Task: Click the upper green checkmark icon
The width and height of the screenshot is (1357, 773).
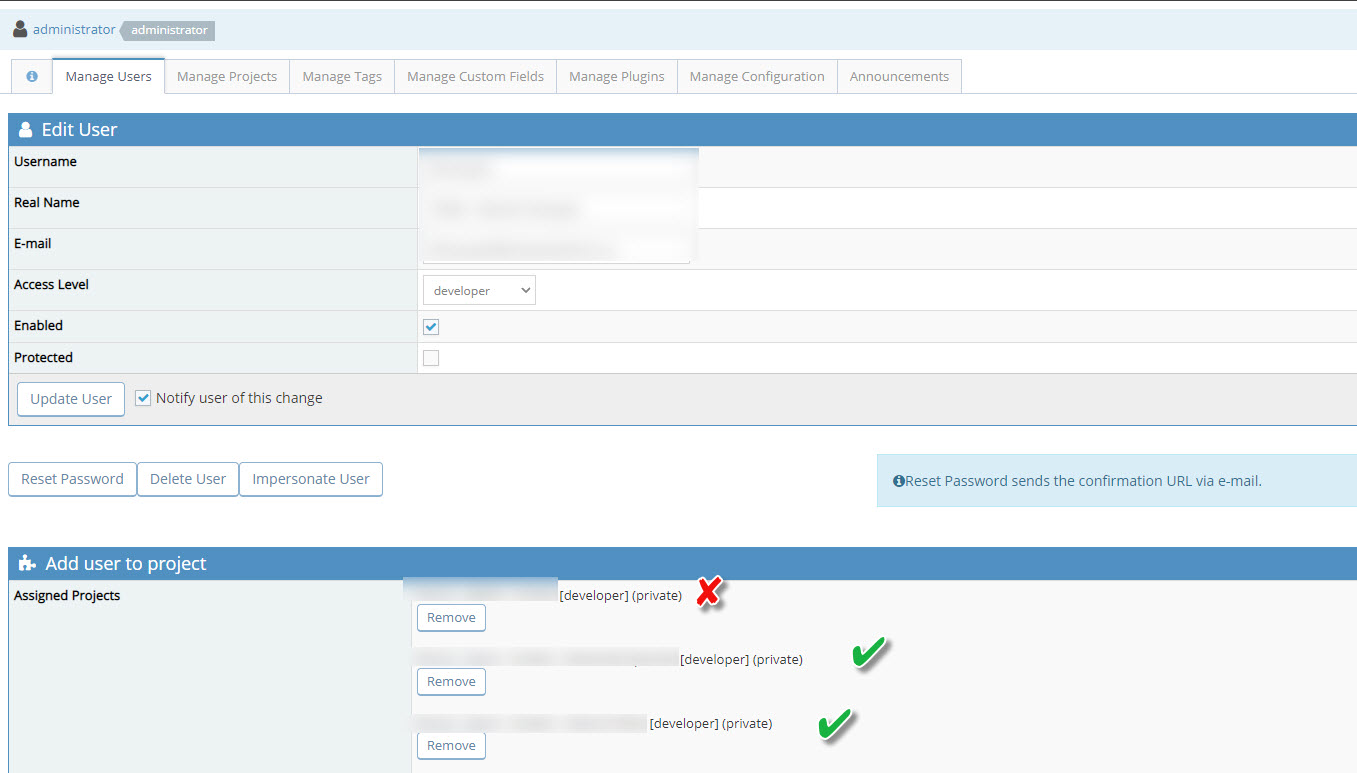Action: point(870,654)
